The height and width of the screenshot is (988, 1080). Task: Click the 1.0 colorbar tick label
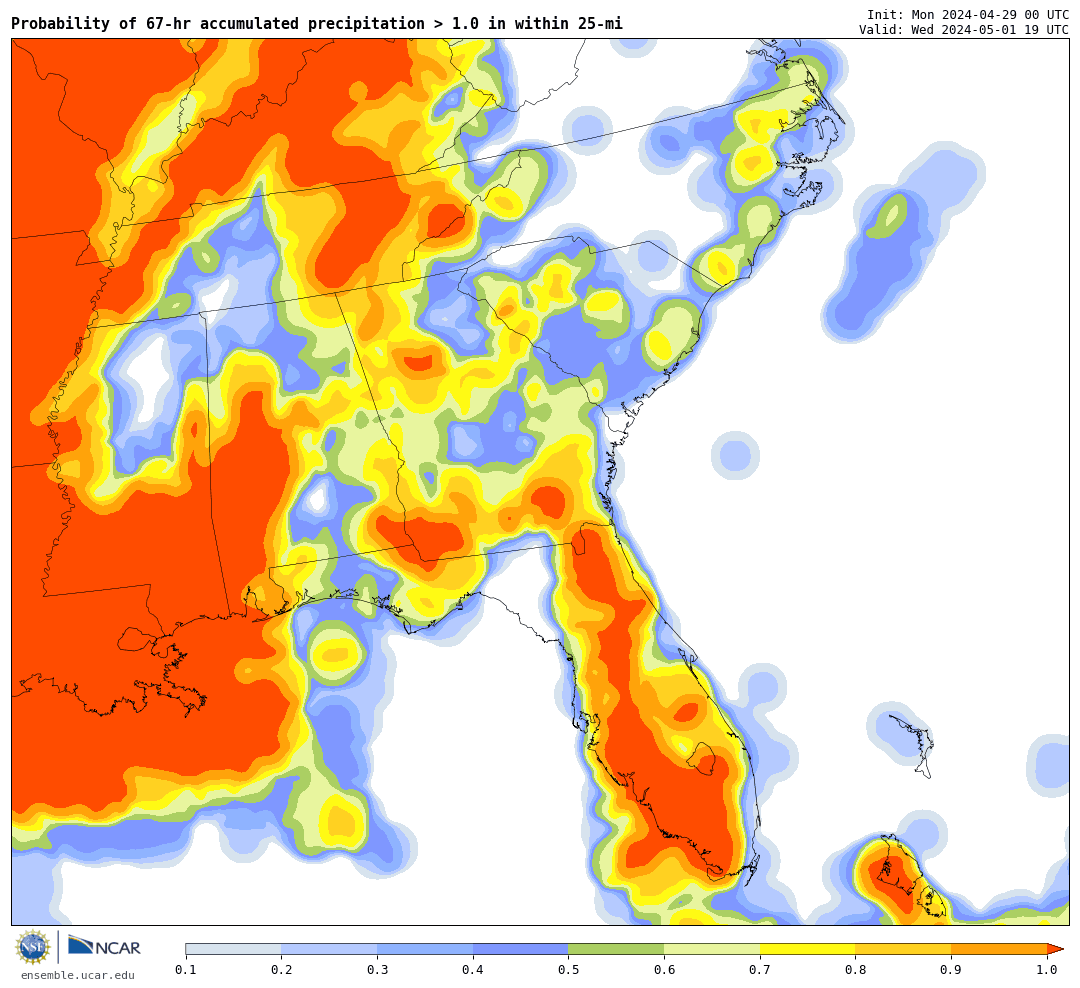(x=1048, y=969)
